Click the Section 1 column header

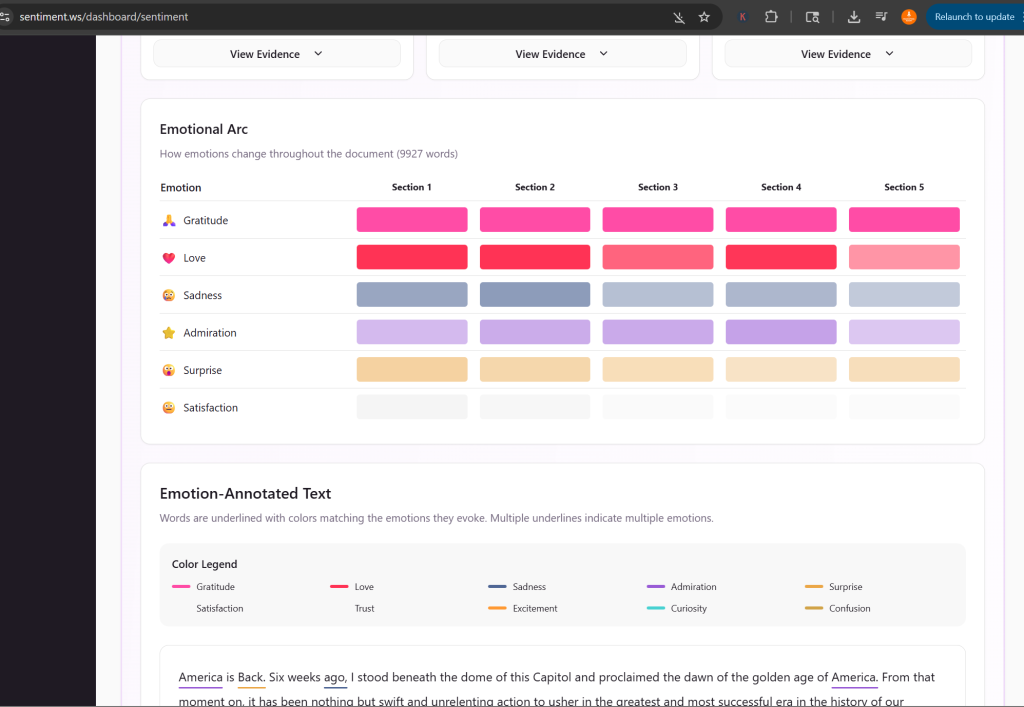[x=411, y=187]
